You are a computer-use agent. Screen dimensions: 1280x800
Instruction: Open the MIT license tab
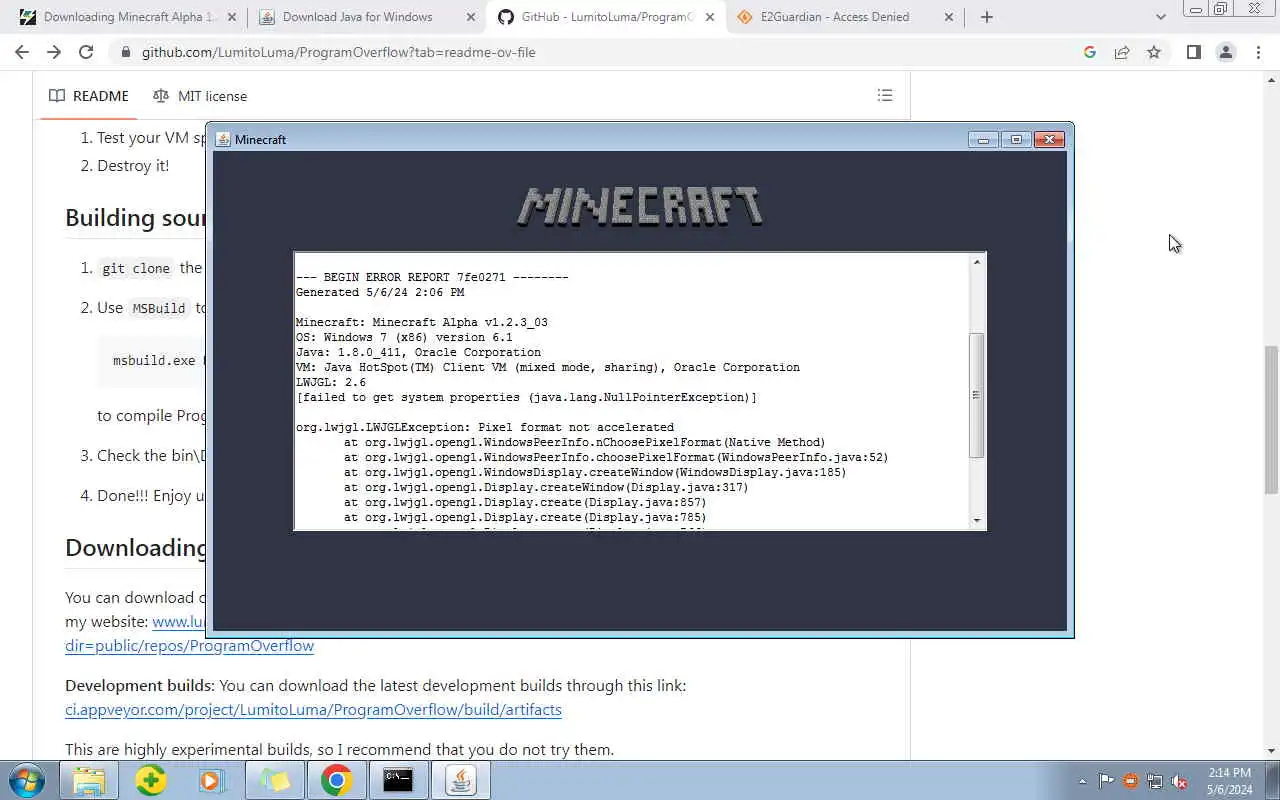(200, 96)
